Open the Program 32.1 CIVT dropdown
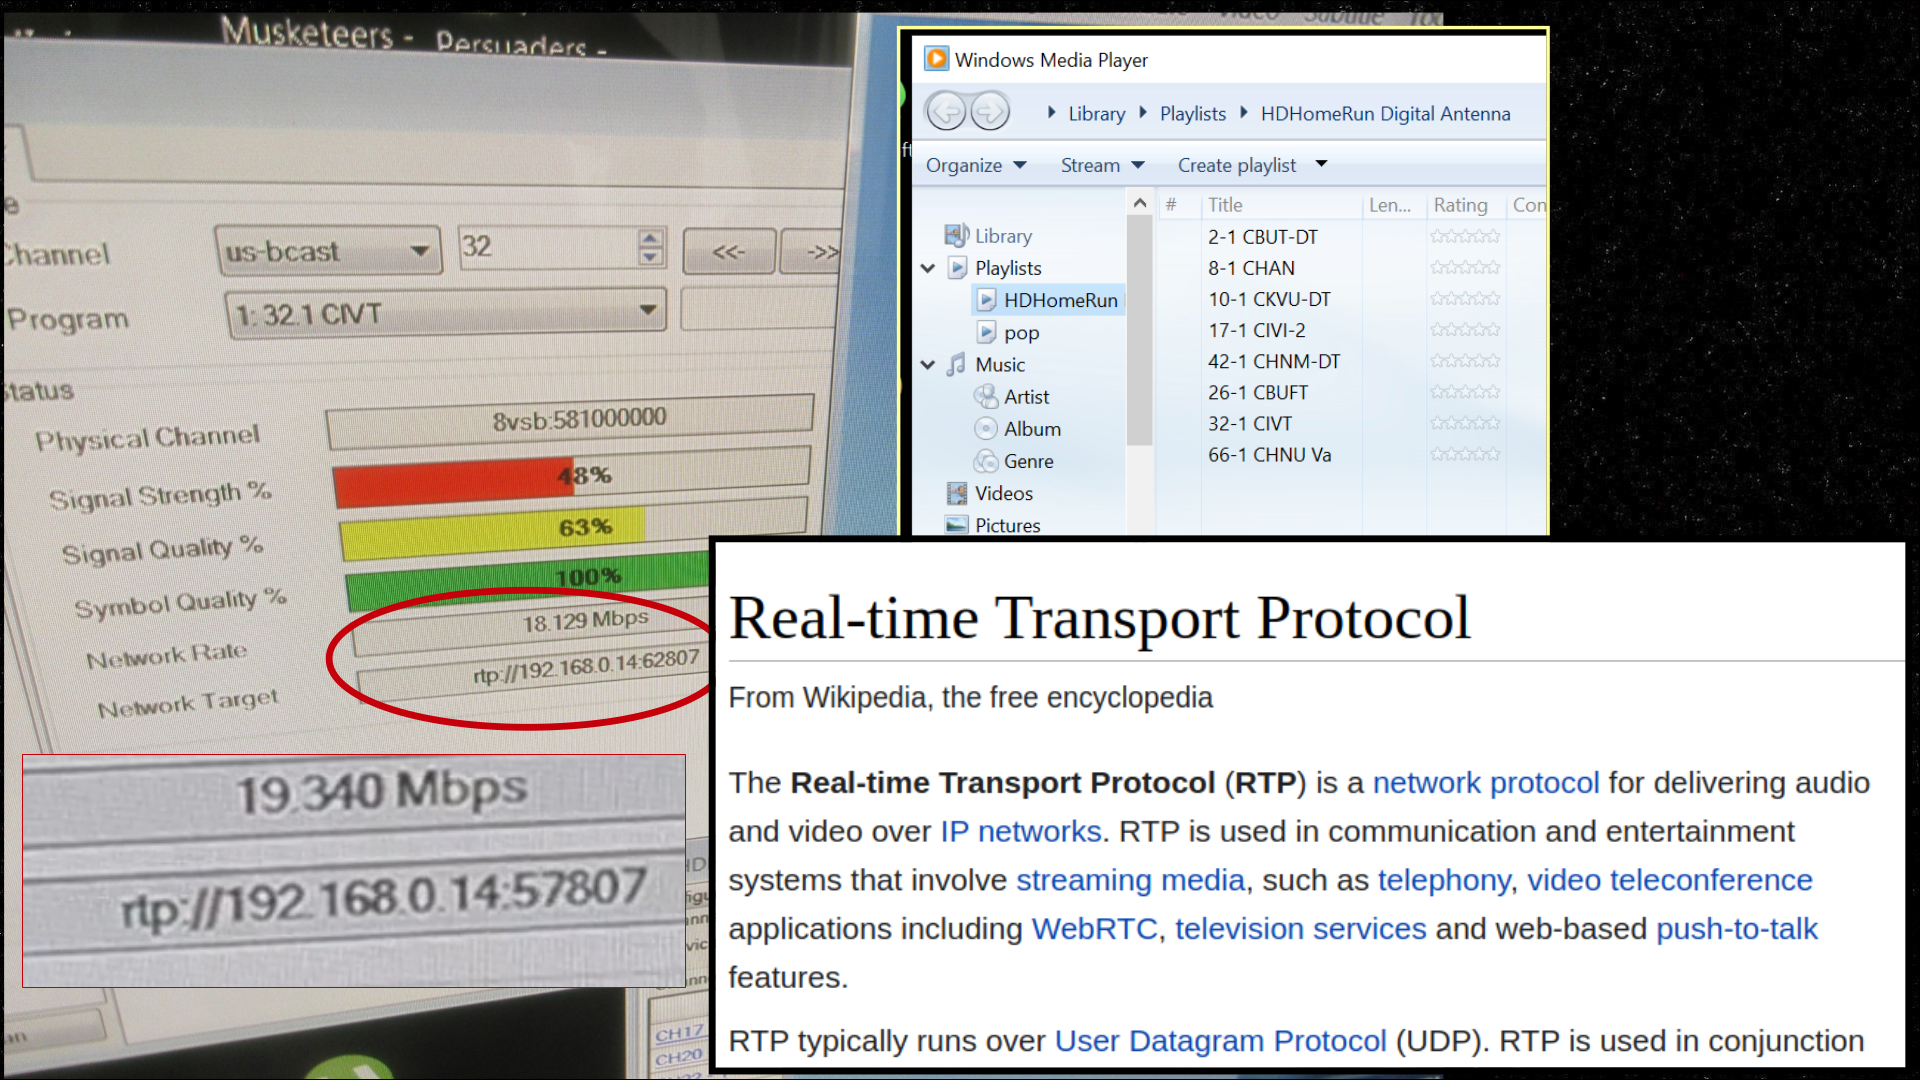Viewport: 1920px width, 1080px height. [648, 311]
